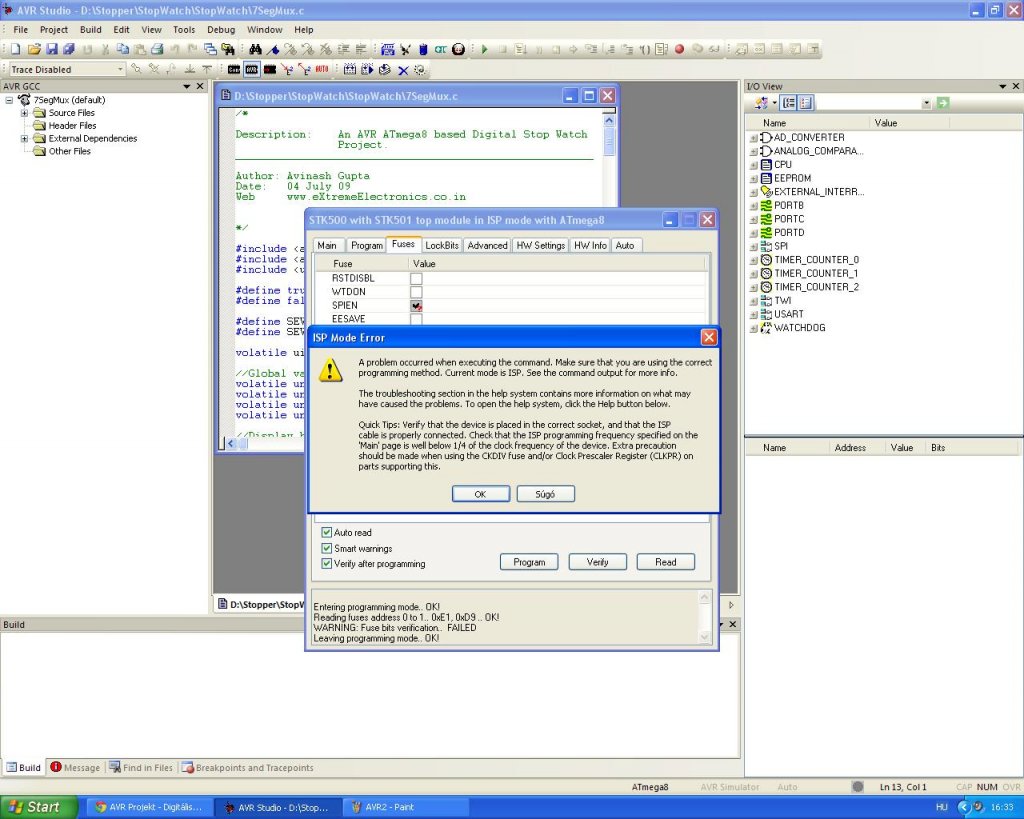Close the ISP Mode Error dialog
This screenshot has width=1024, height=819.
(709, 337)
